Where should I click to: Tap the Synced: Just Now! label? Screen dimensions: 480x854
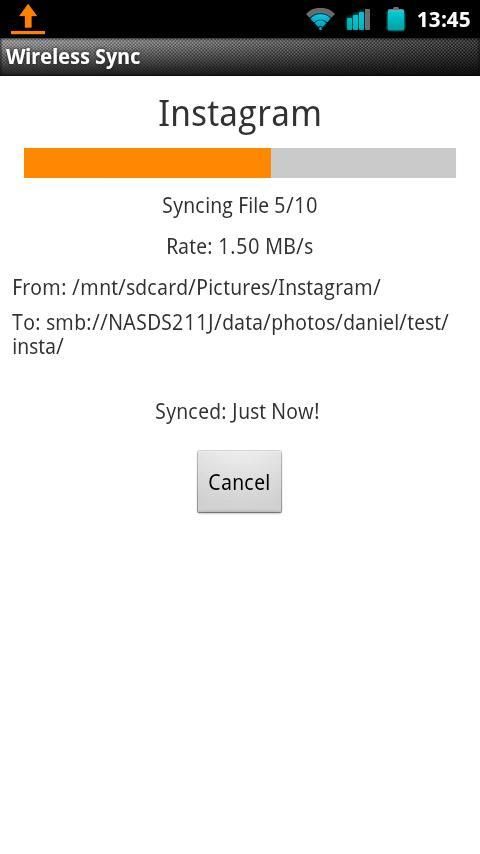coord(238,412)
